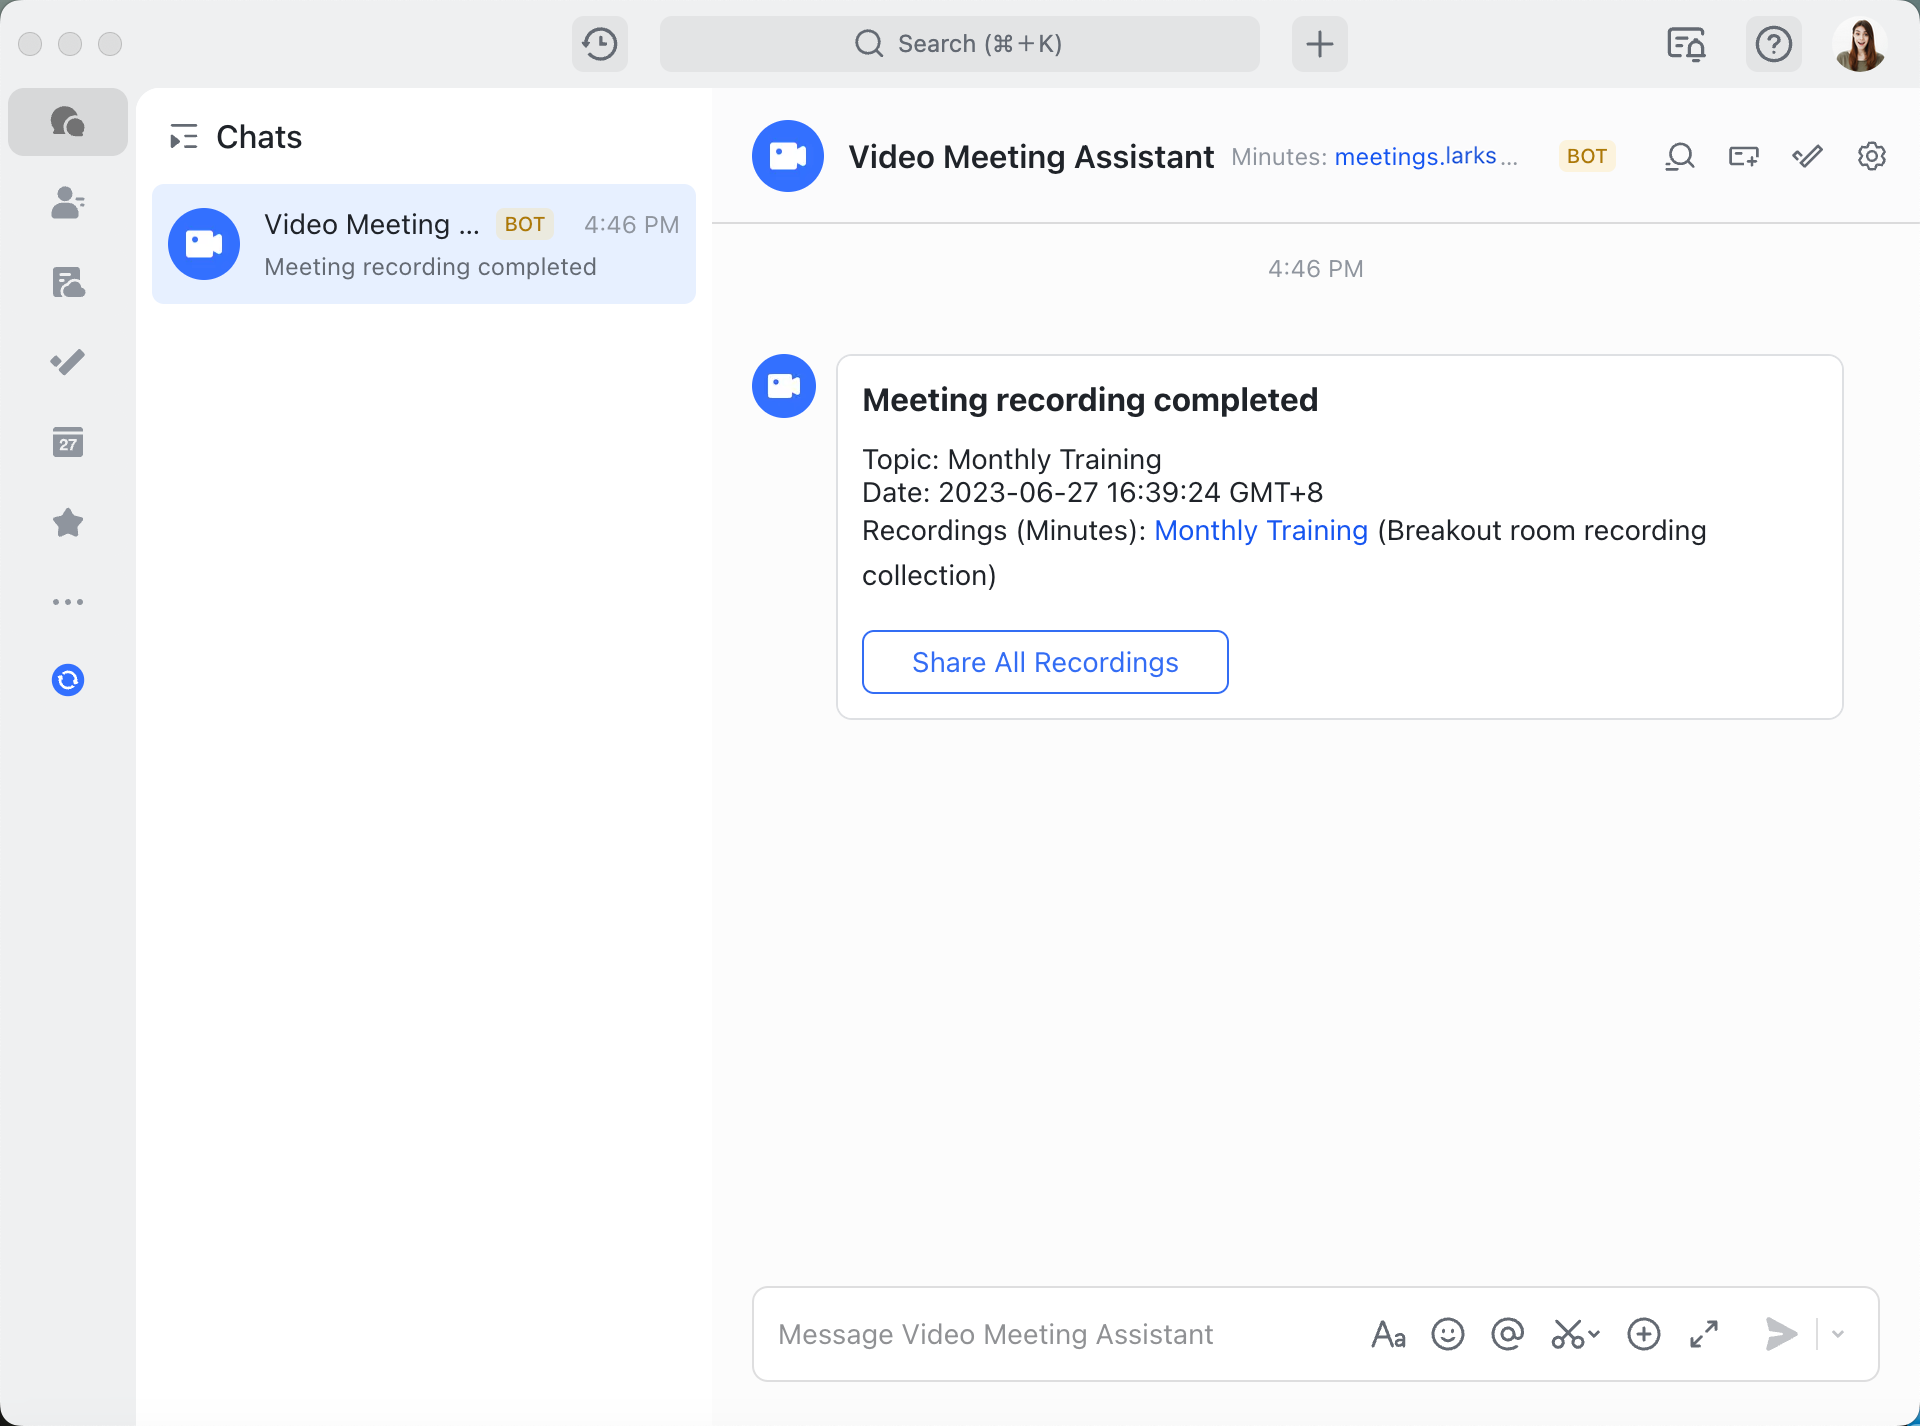Mention someone using the @ icon
Image resolution: width=1920 pixels, height=1426 pixels.
(x=1507, y=1333)
